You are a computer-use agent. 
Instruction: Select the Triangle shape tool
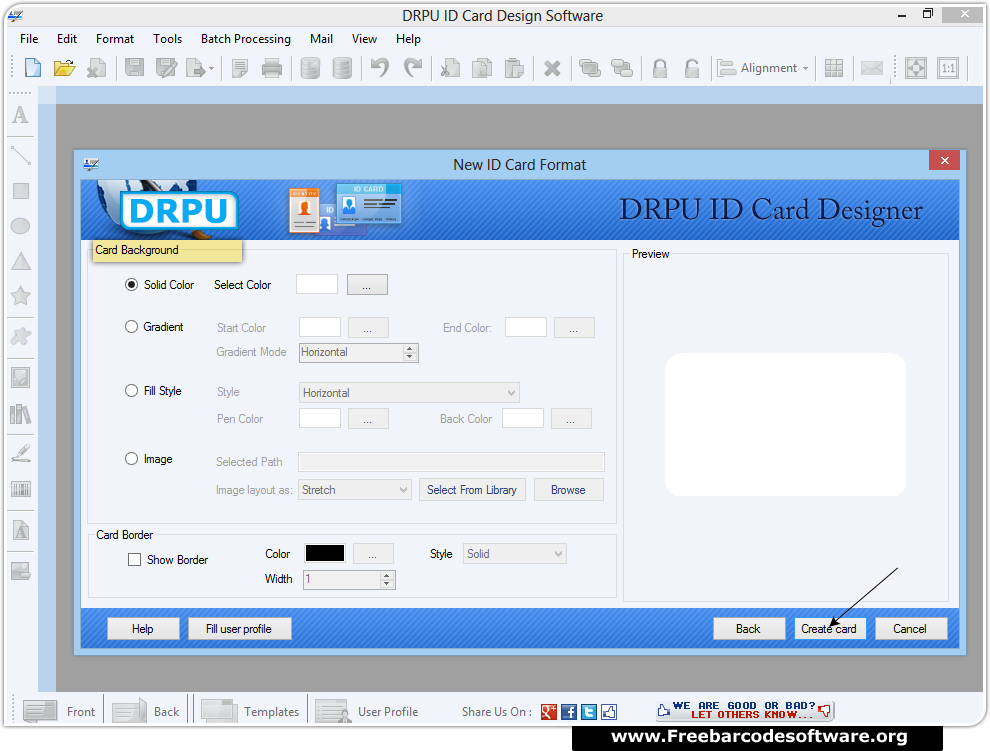[21, 261]
